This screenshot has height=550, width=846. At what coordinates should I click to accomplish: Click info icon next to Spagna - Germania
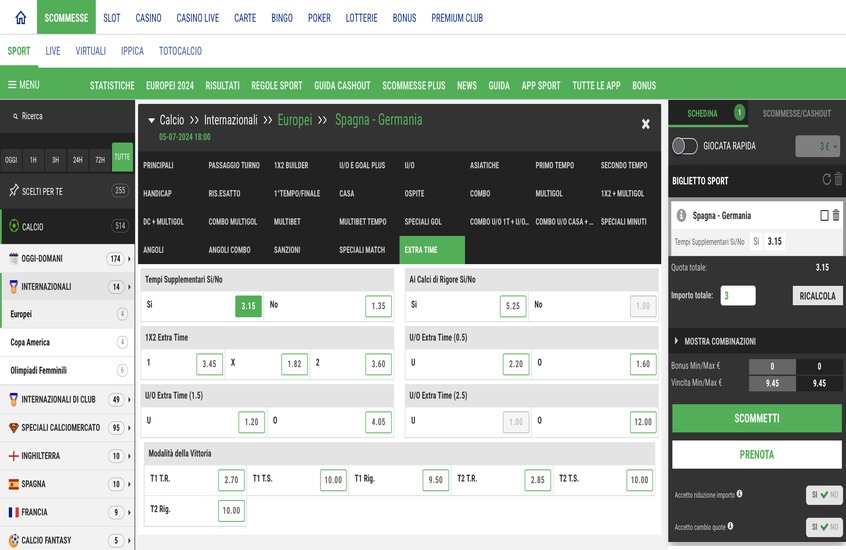click(x=681, y=215)
